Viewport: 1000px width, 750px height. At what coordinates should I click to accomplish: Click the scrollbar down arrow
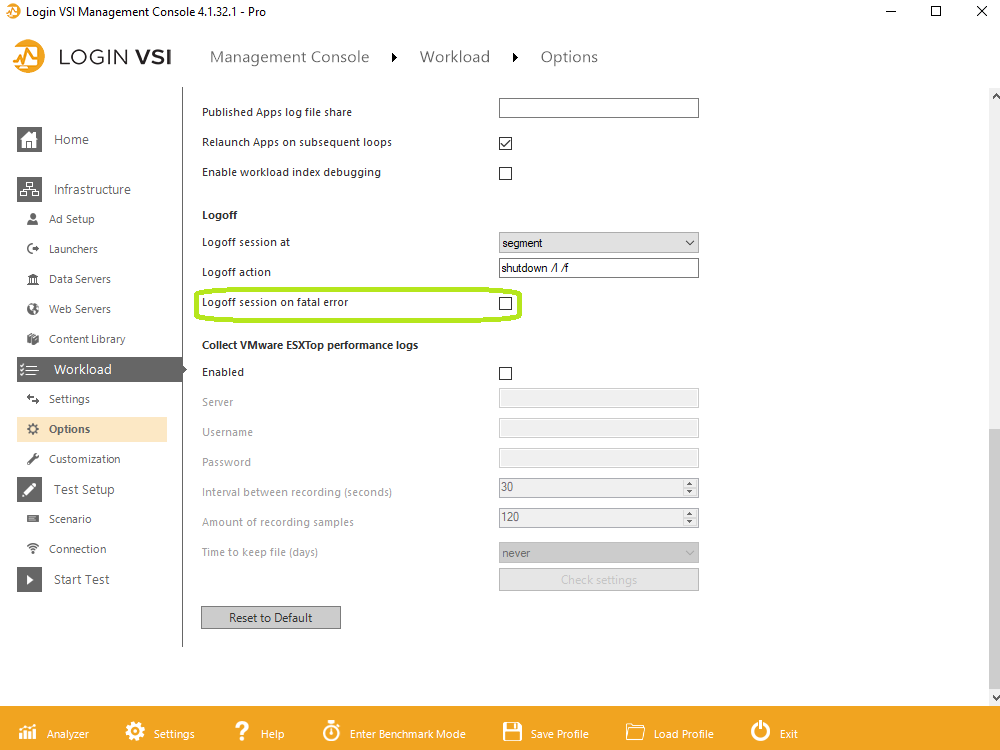995,698
